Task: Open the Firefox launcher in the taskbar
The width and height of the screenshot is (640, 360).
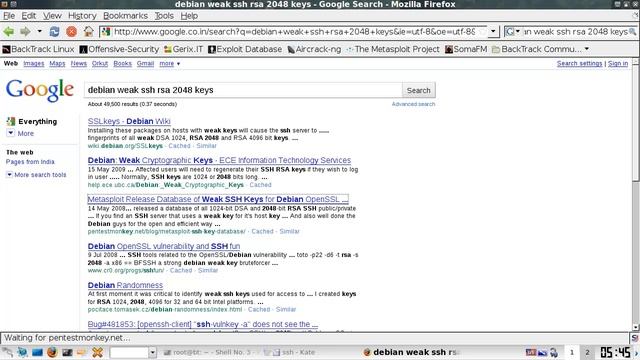Action: pos(52,352)
